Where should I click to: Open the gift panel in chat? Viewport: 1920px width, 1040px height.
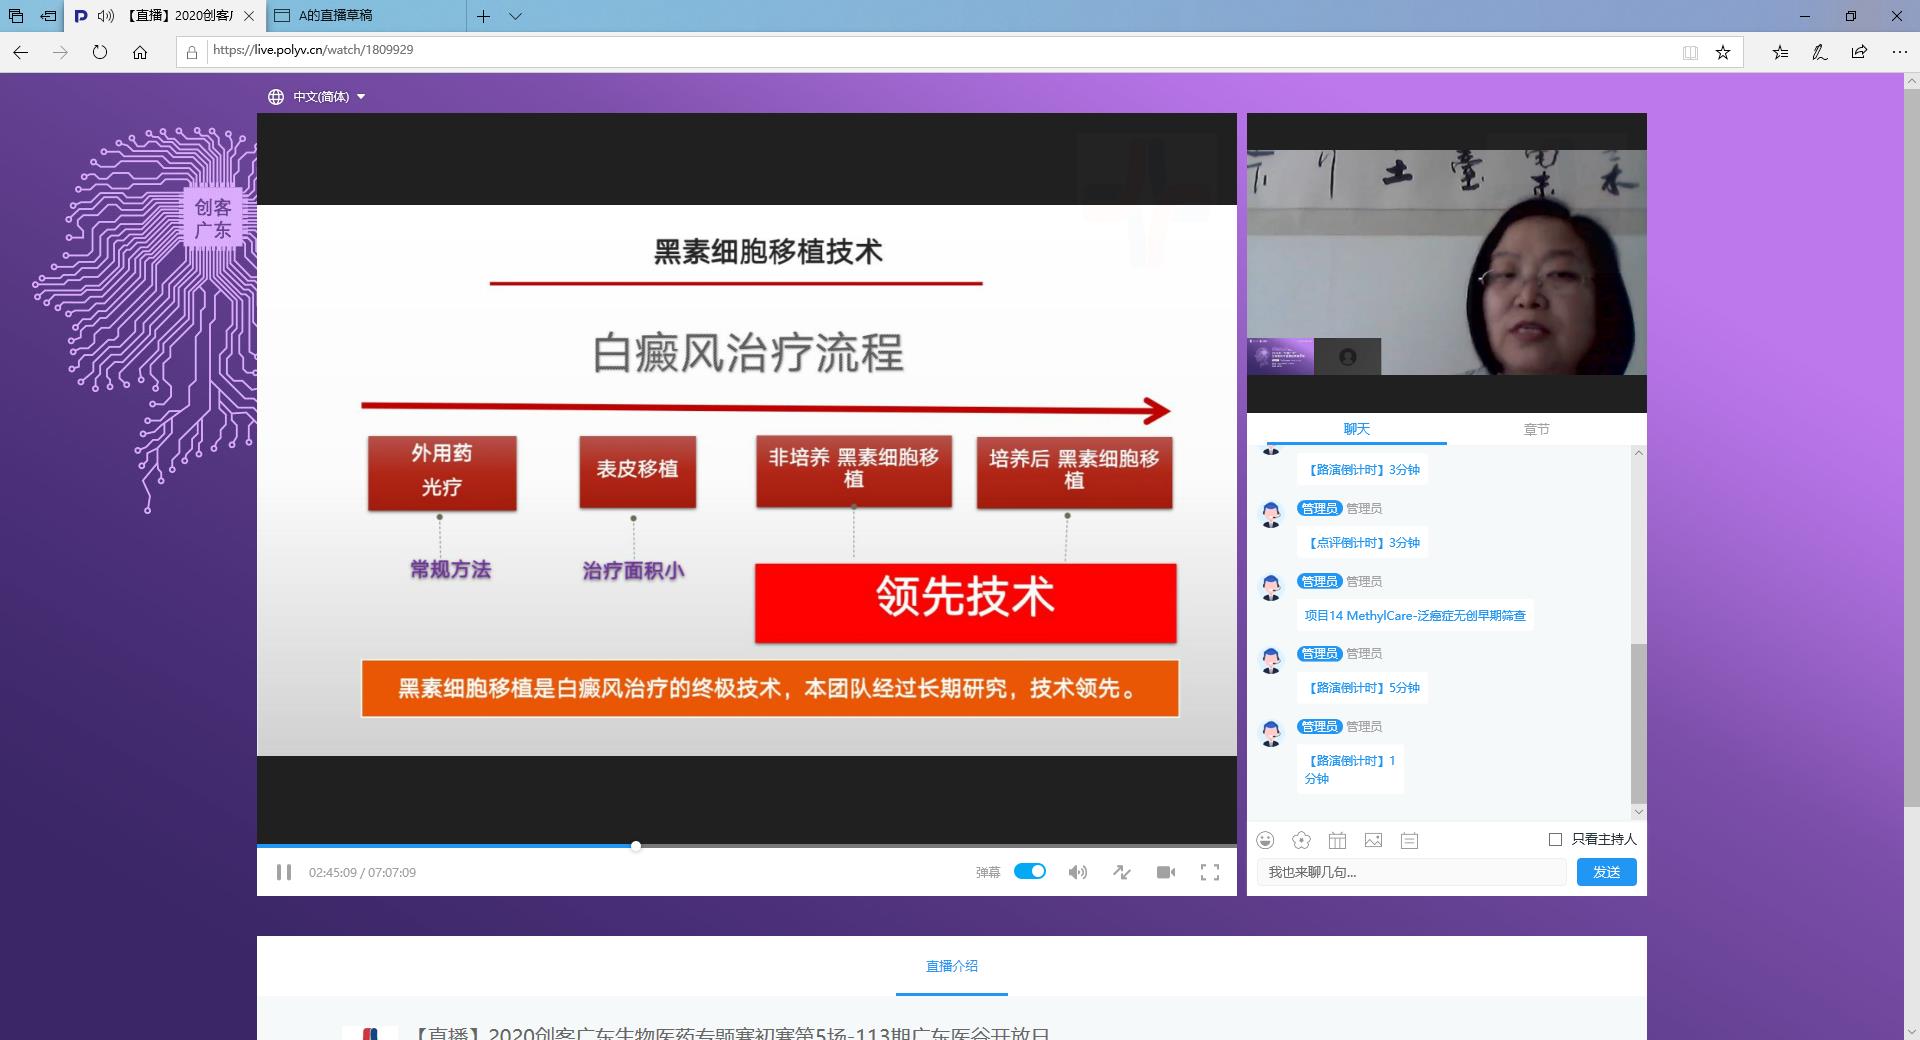(1338, 840)
